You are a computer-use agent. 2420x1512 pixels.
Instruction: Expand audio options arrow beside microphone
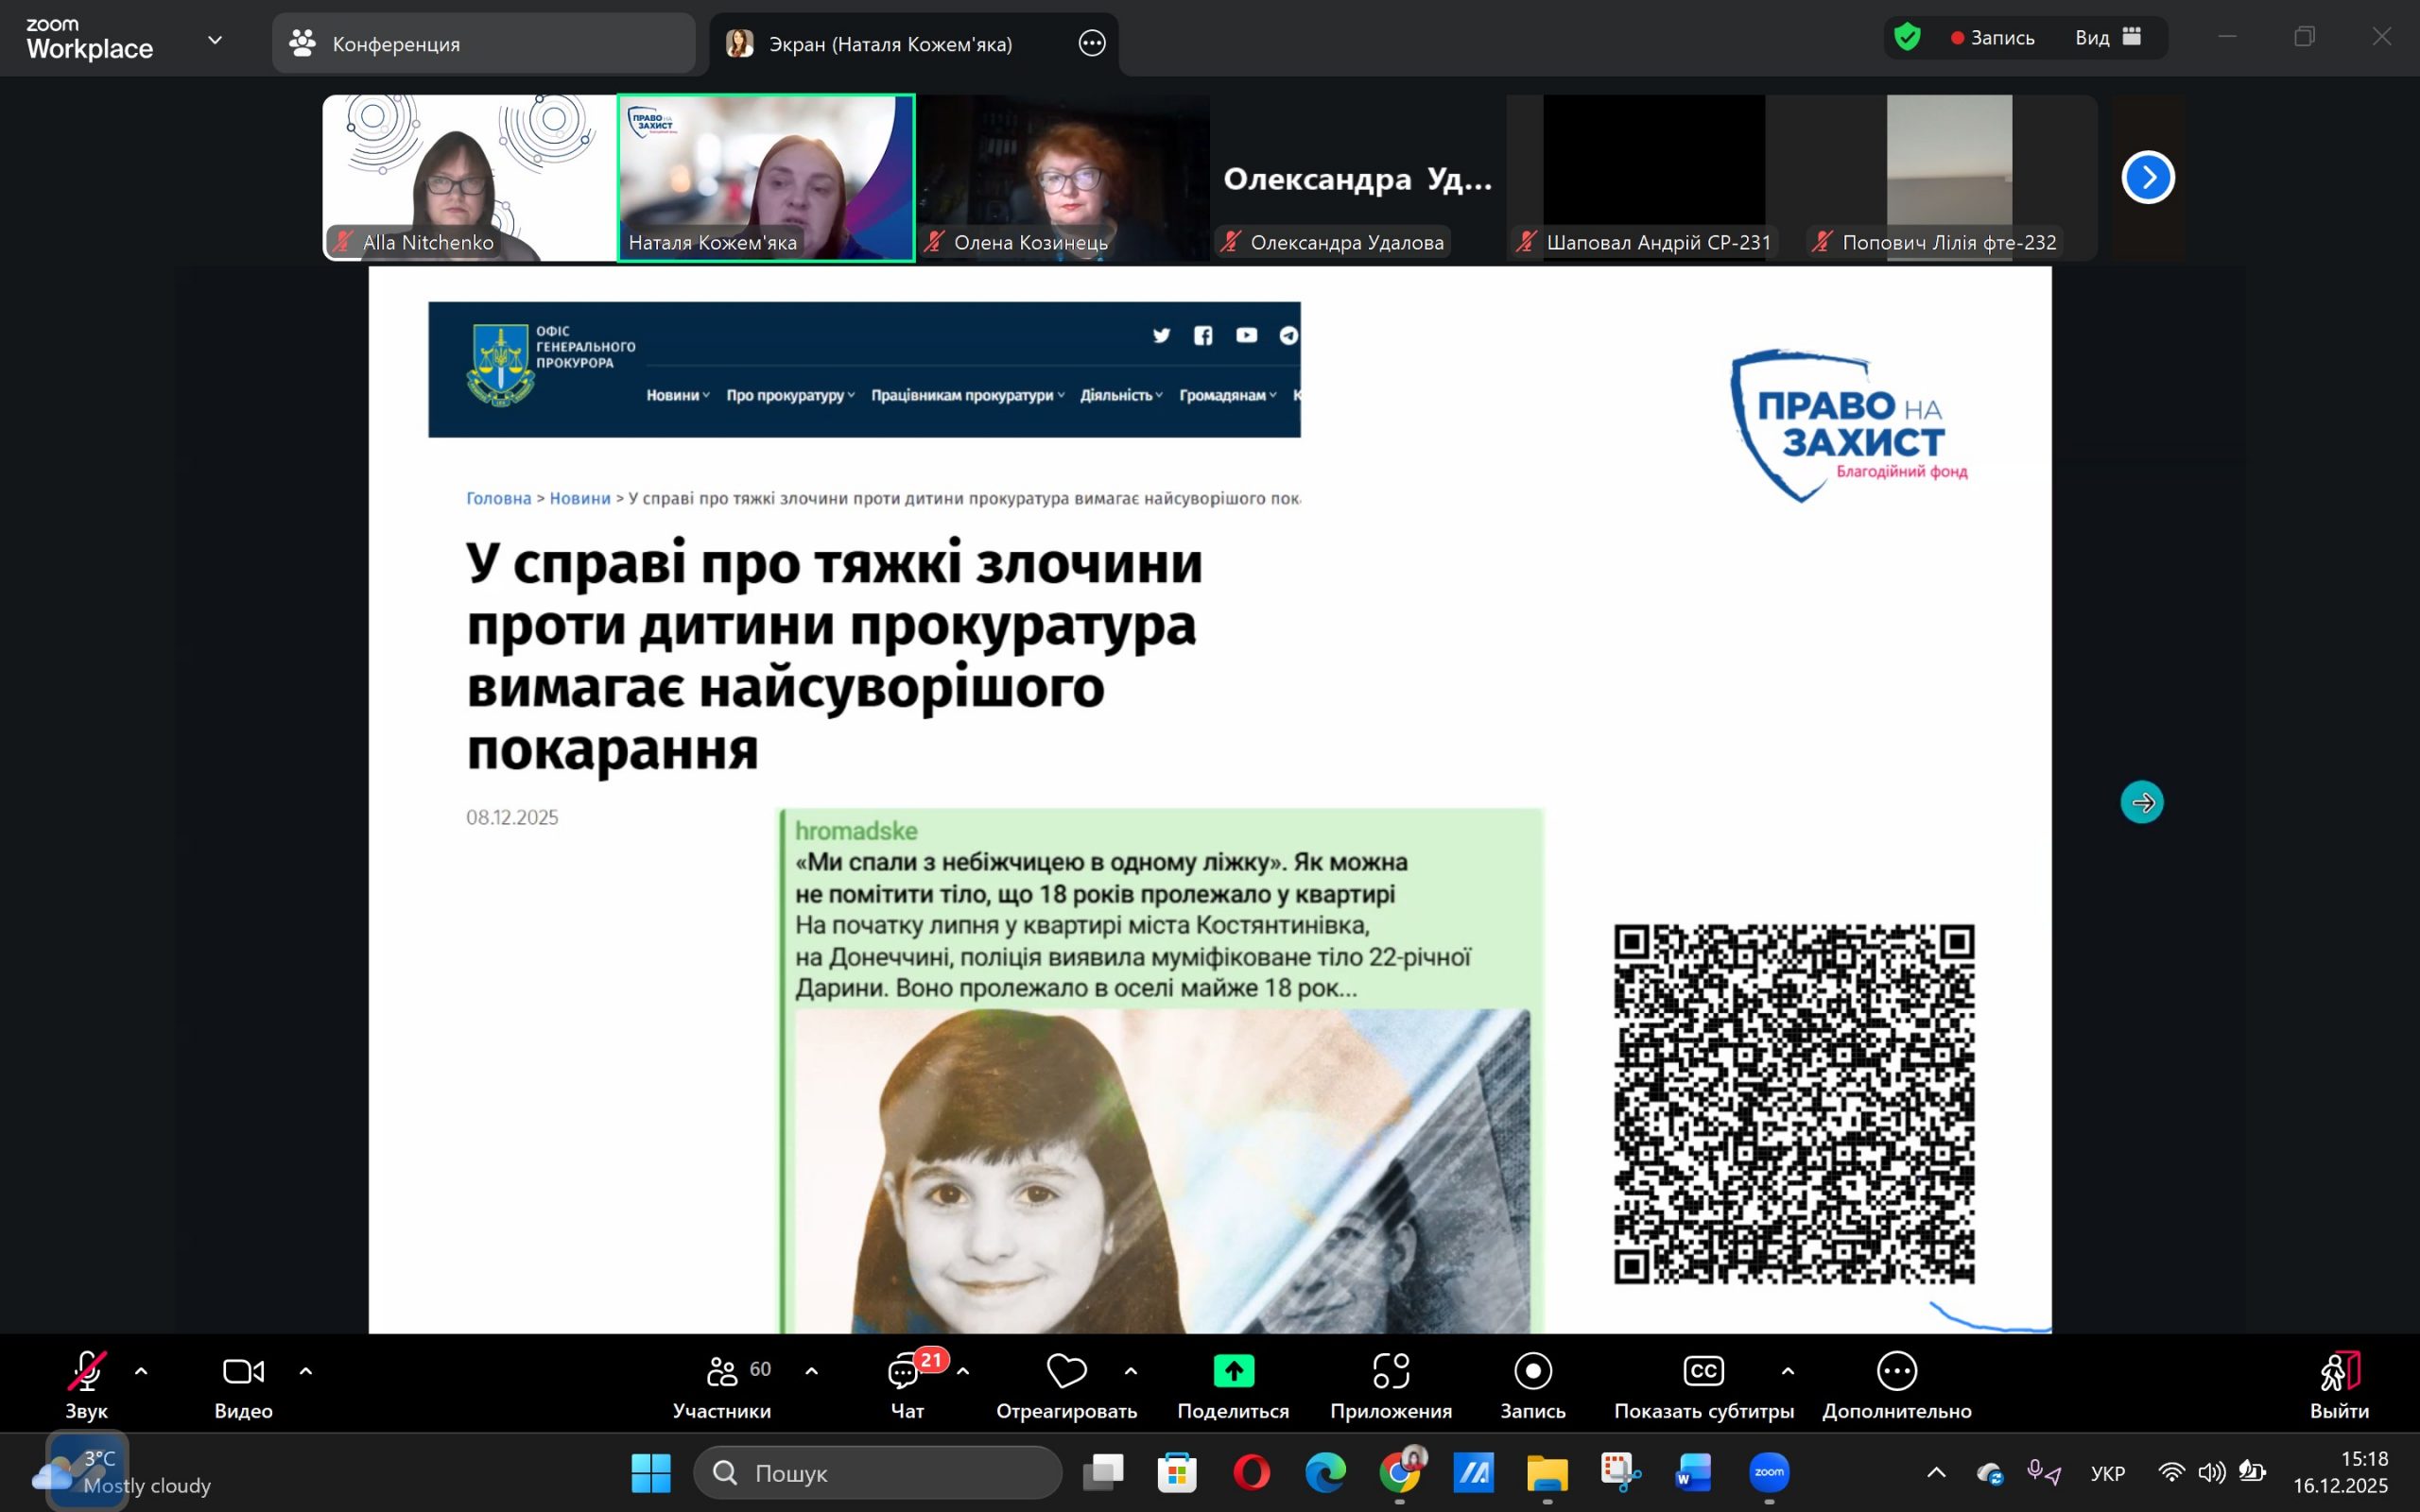point(141,1372)
